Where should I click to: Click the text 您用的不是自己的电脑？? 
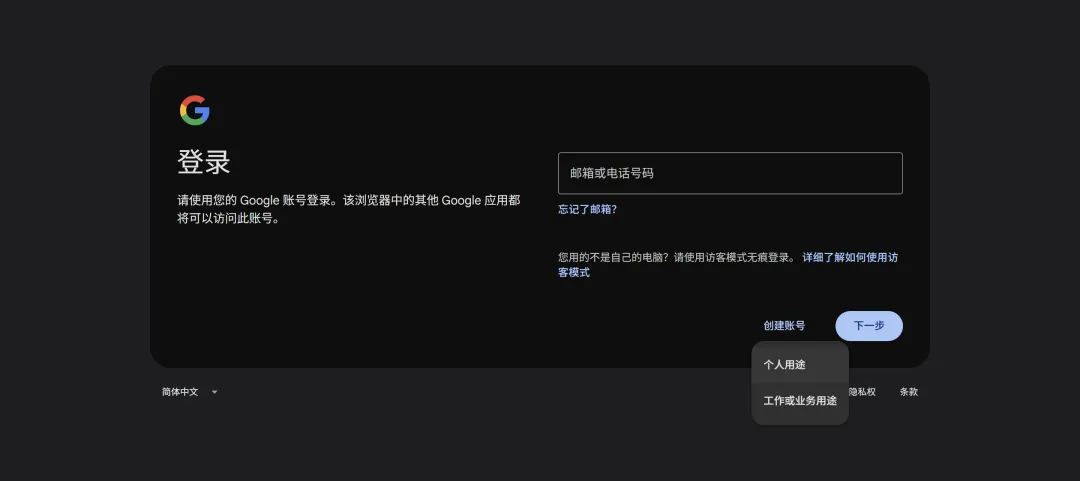pyautogui.click(x=614, y=258)
